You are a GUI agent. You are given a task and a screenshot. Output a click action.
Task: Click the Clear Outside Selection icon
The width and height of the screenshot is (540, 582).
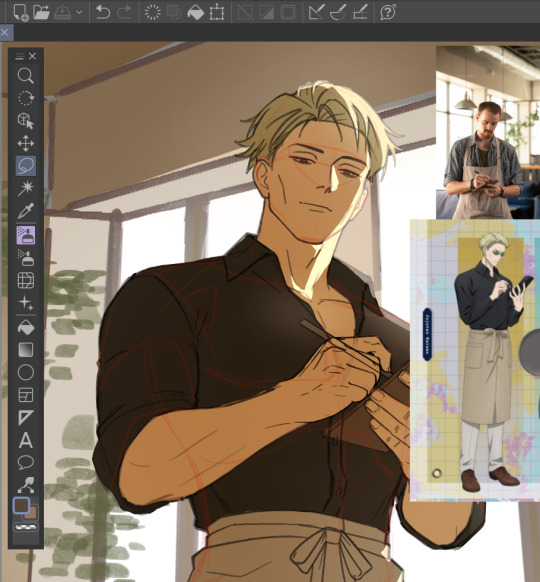click(174, 12)
